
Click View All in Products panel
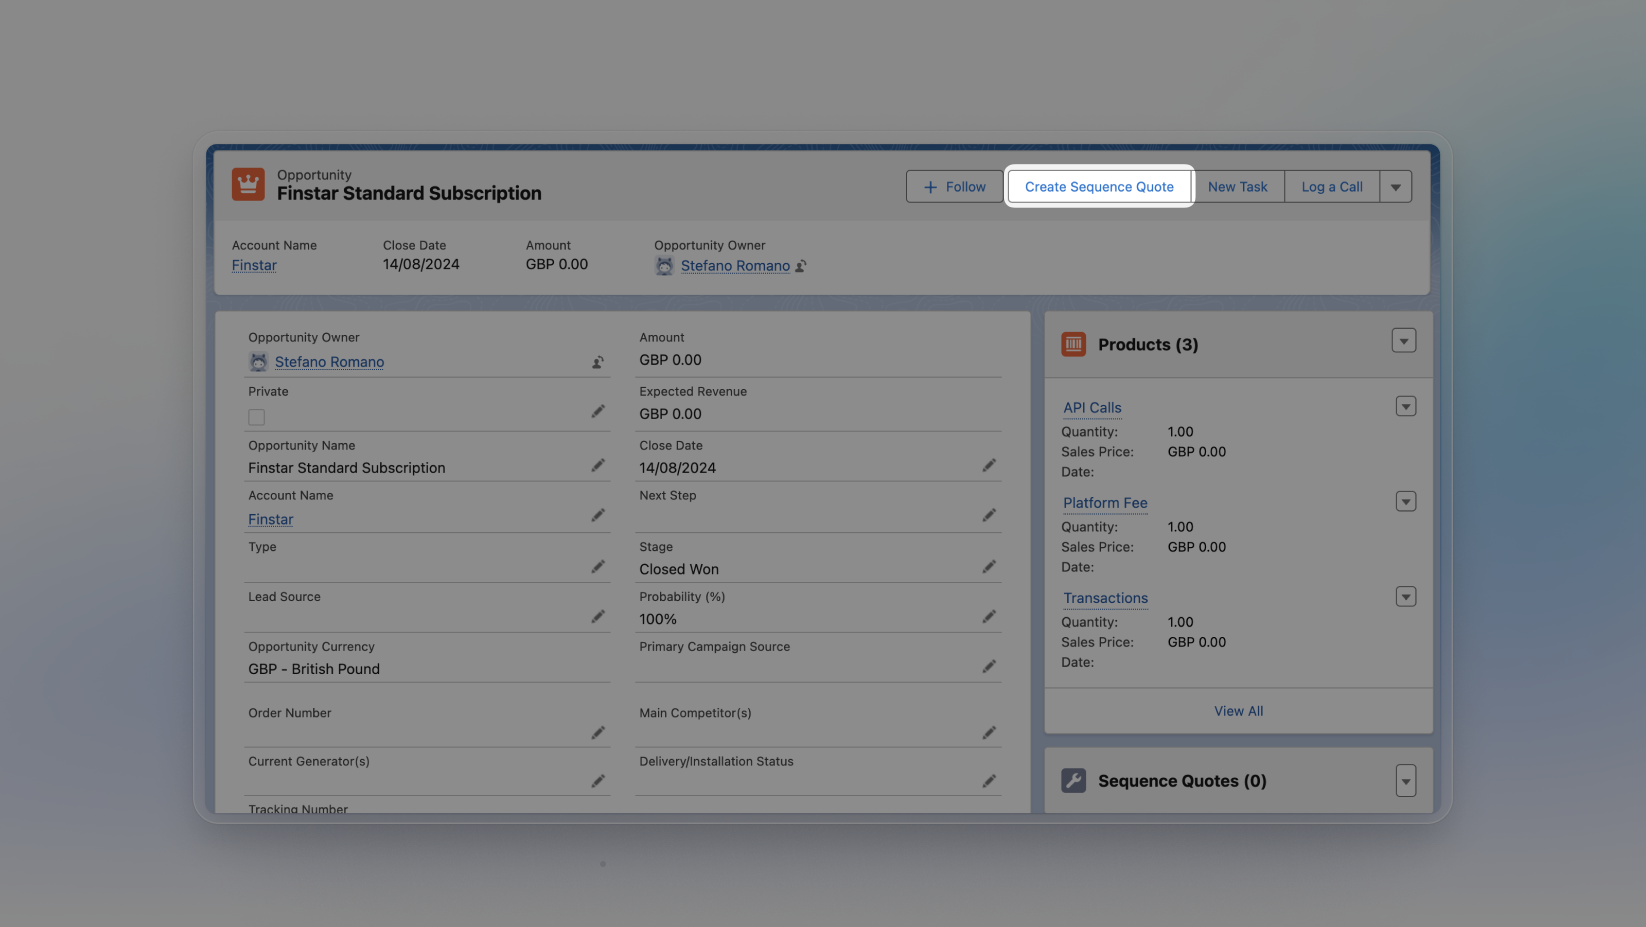[x=1239, y=711]
